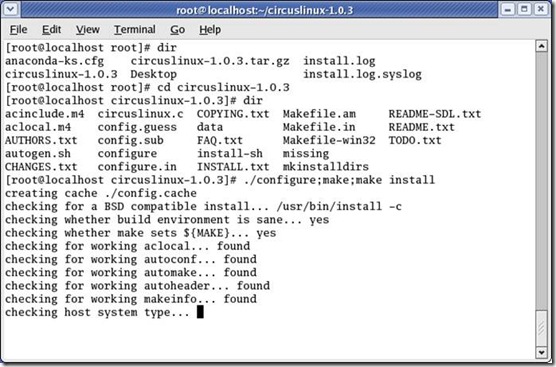Click the working aclocal... found line
Screen dimensions: 556x367
(127, 246)
